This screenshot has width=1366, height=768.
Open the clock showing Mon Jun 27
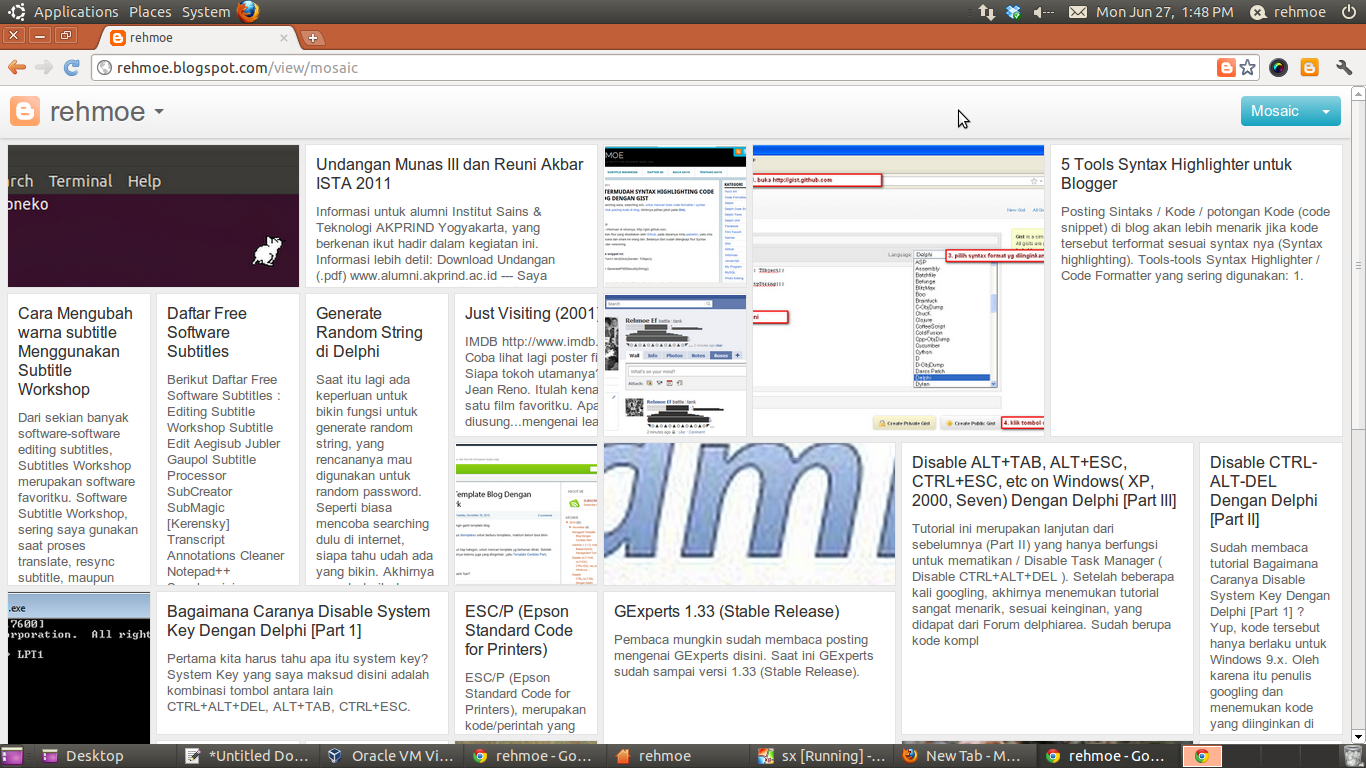pyautogui.click(x=1165, y=12)
